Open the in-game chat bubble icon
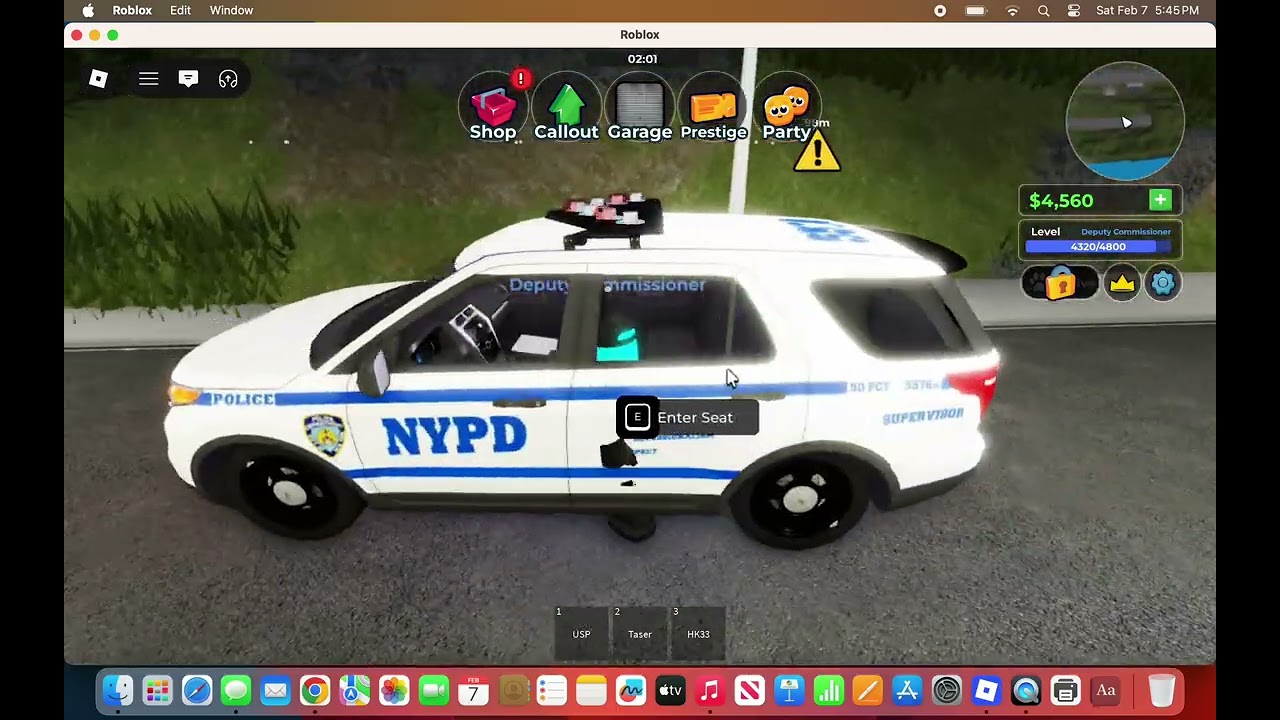The height and width of the screenshot is (720, 1280). pyautogui.click(x=188, y=79)
